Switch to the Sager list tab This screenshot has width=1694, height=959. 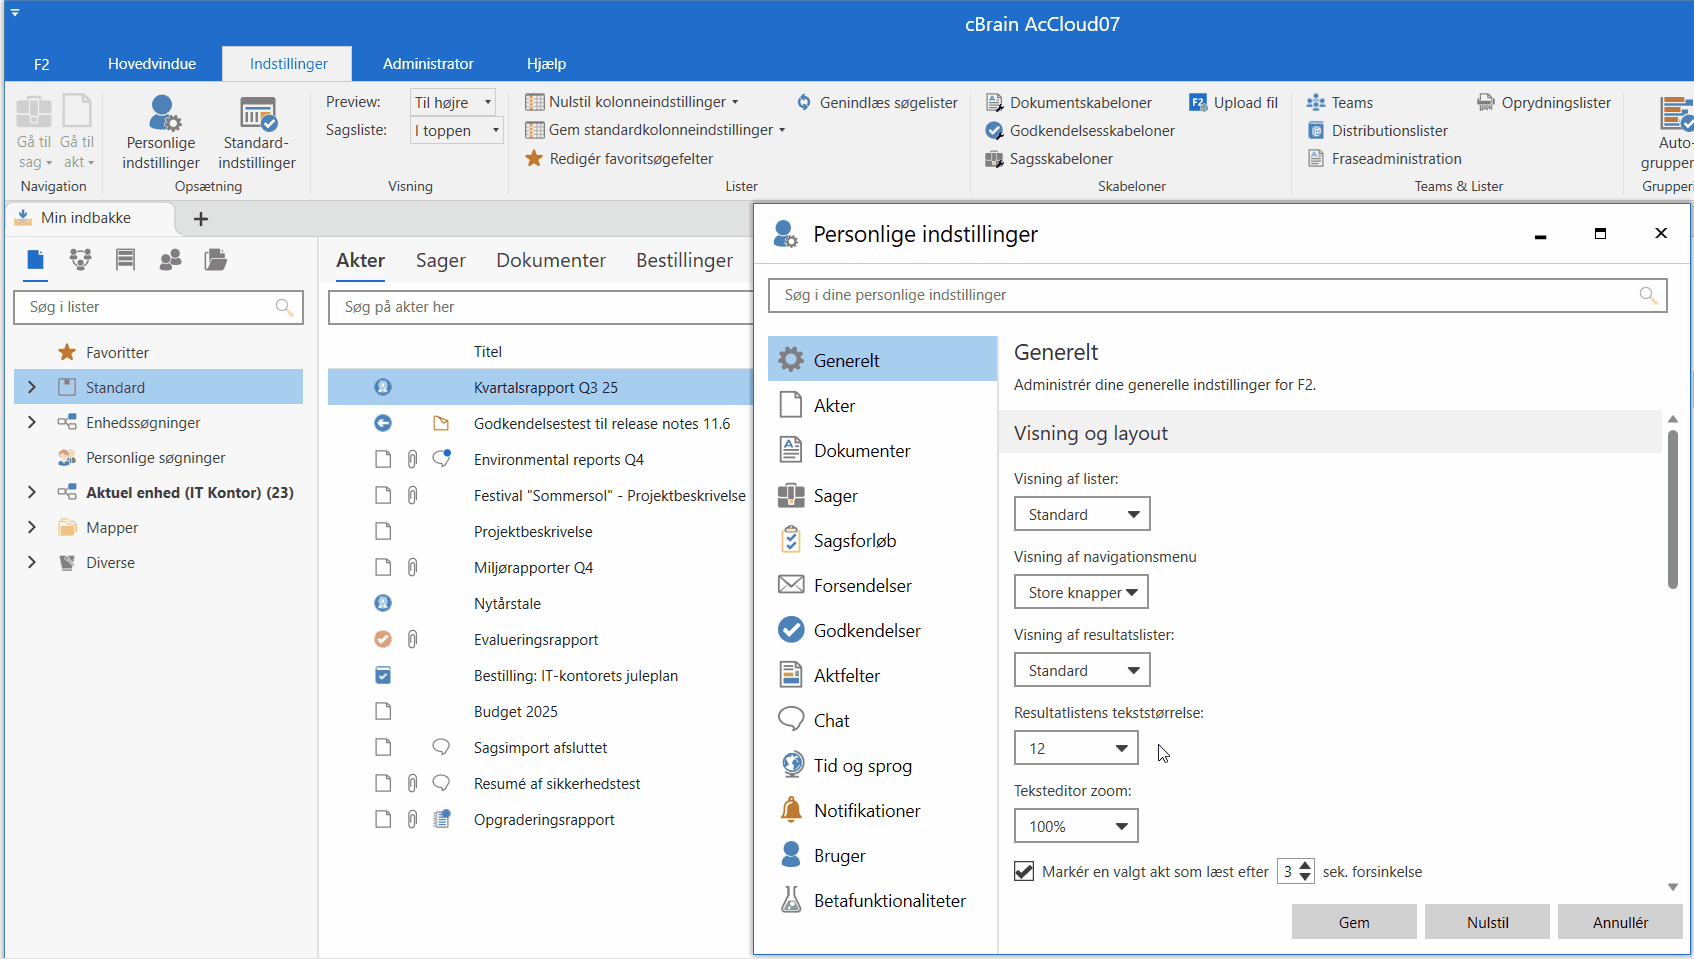click(x=440, y=260)
